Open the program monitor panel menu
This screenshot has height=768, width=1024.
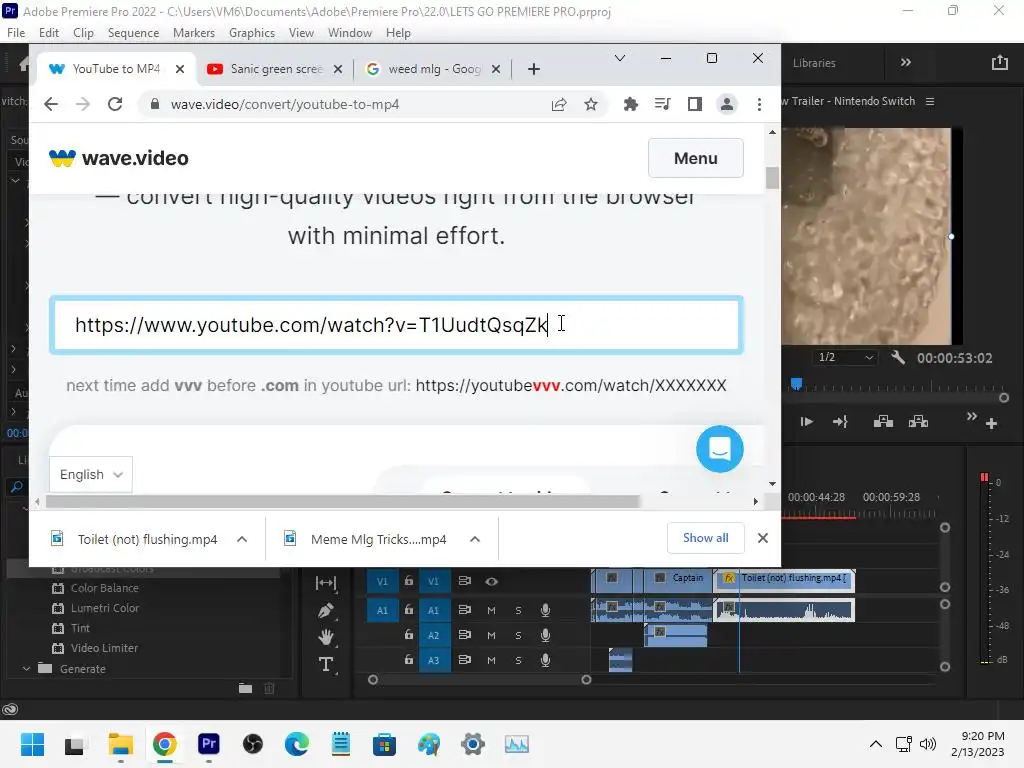[930, 101]
